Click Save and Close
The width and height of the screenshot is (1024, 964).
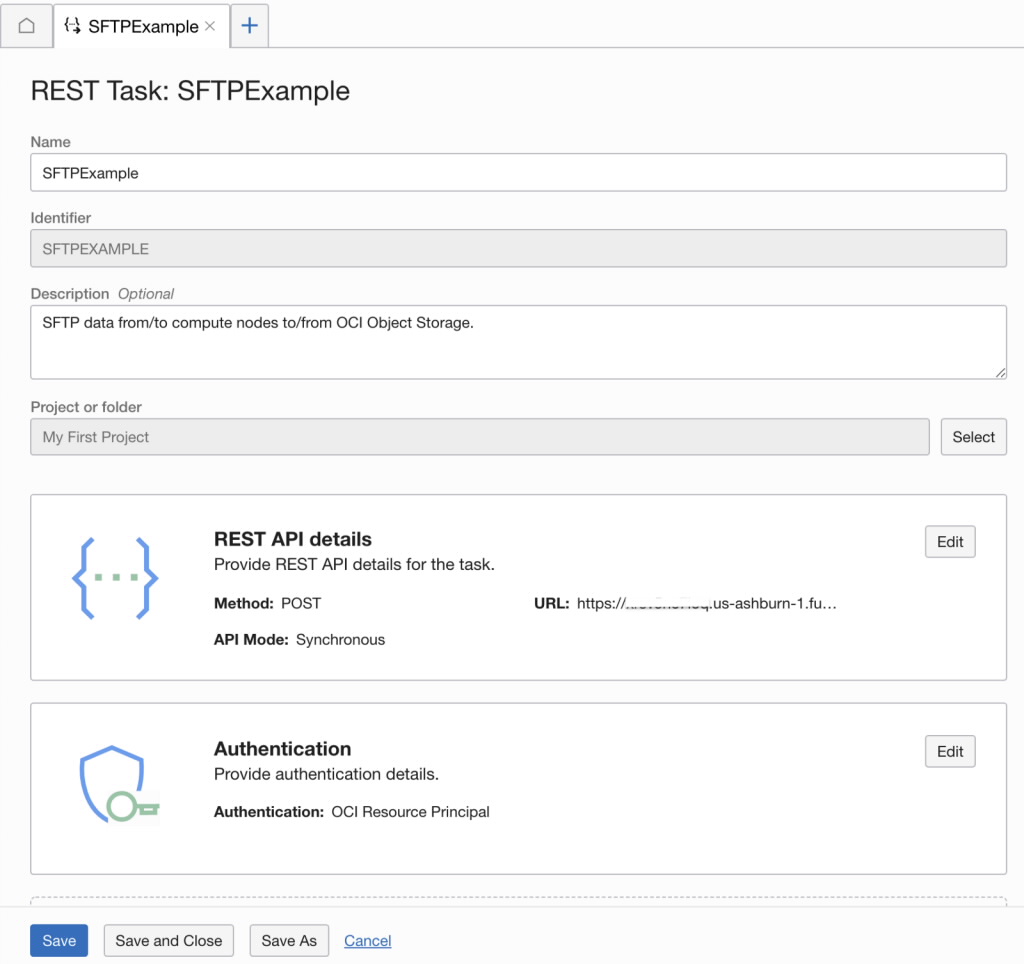(168, 940)
